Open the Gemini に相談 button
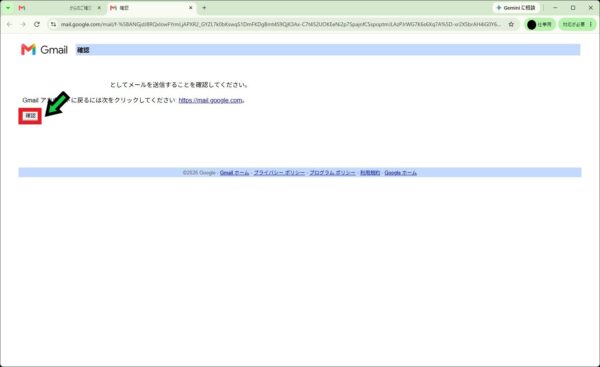Image resolution: width=600 pixels, height=367 pixels. click(x=516, y=8)
